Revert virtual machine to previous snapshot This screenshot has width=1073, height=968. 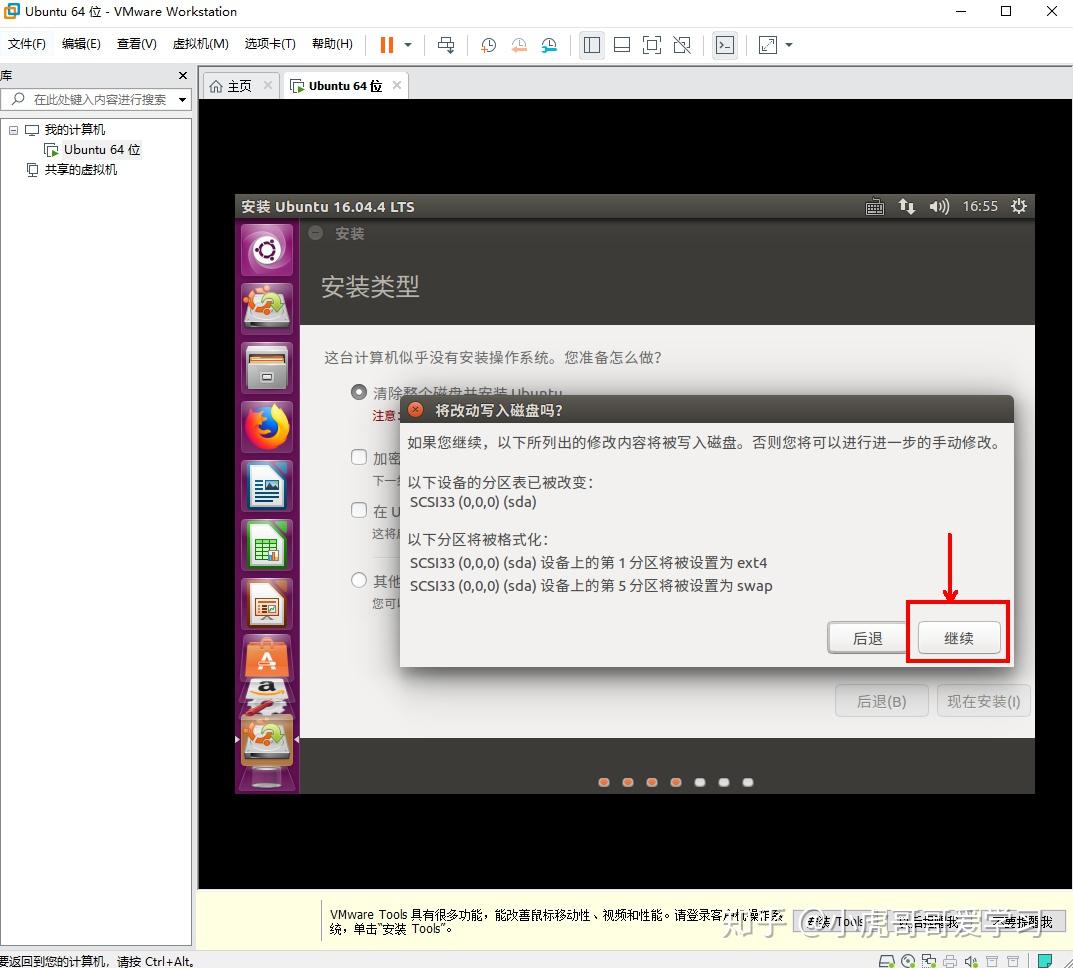pyautogui.click(x=519, y=45)
